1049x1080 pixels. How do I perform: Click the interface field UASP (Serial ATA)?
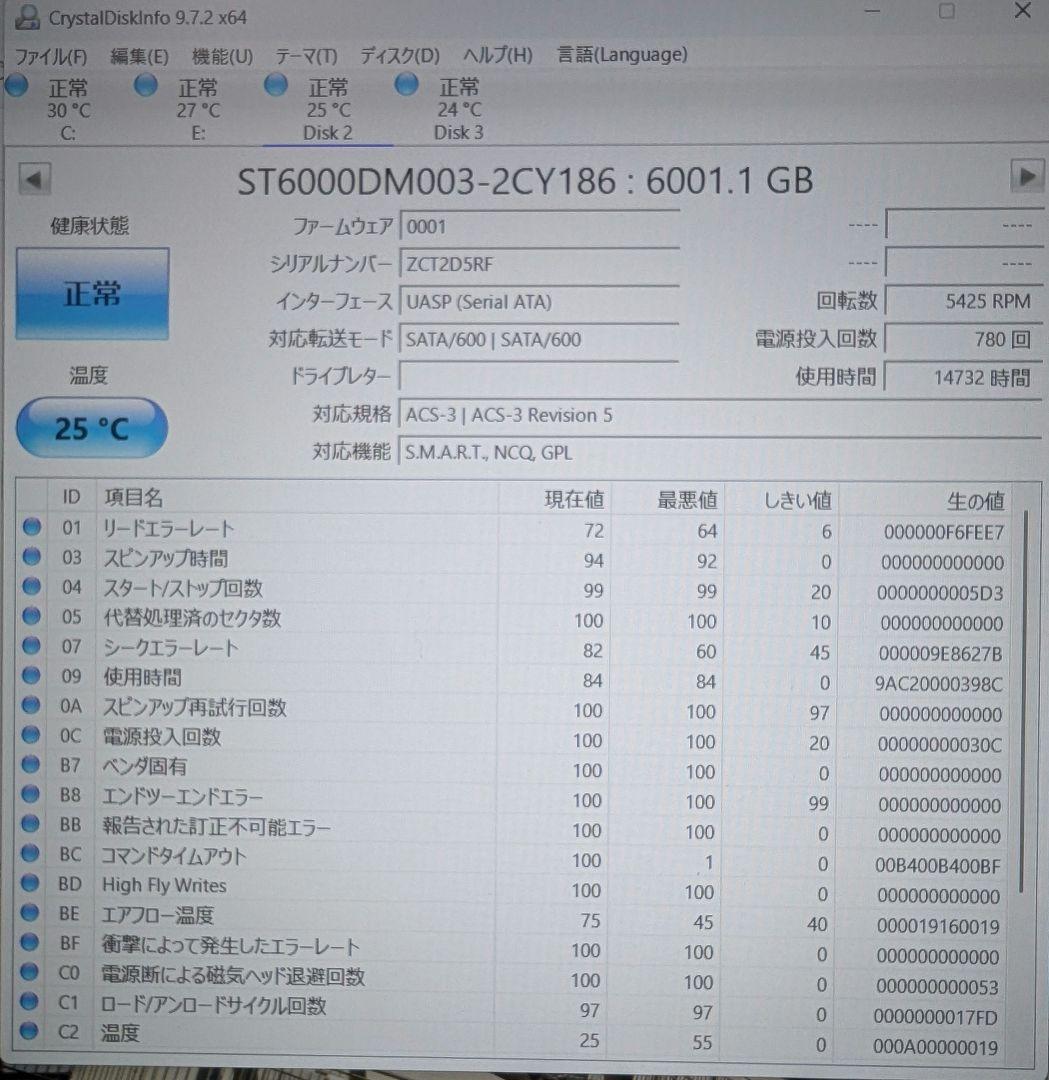click(x=539, y=302)
